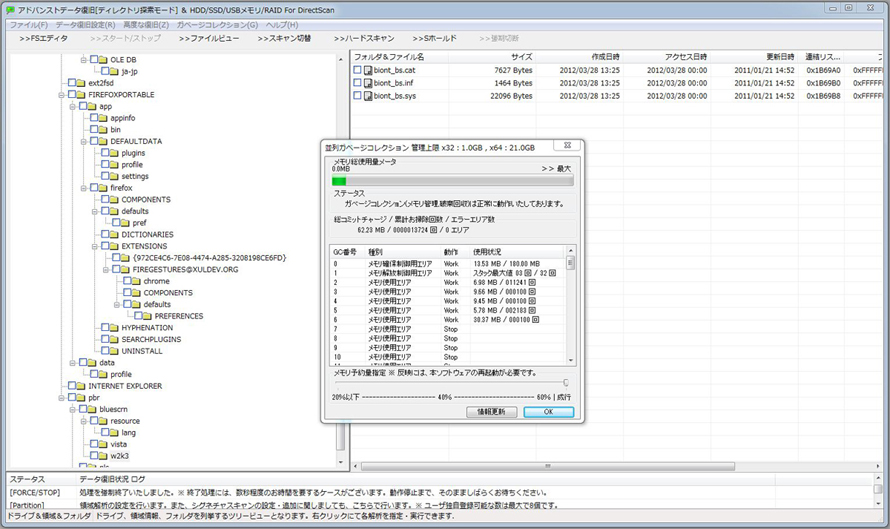Click the bin folder icon

(x=103, y=129)
